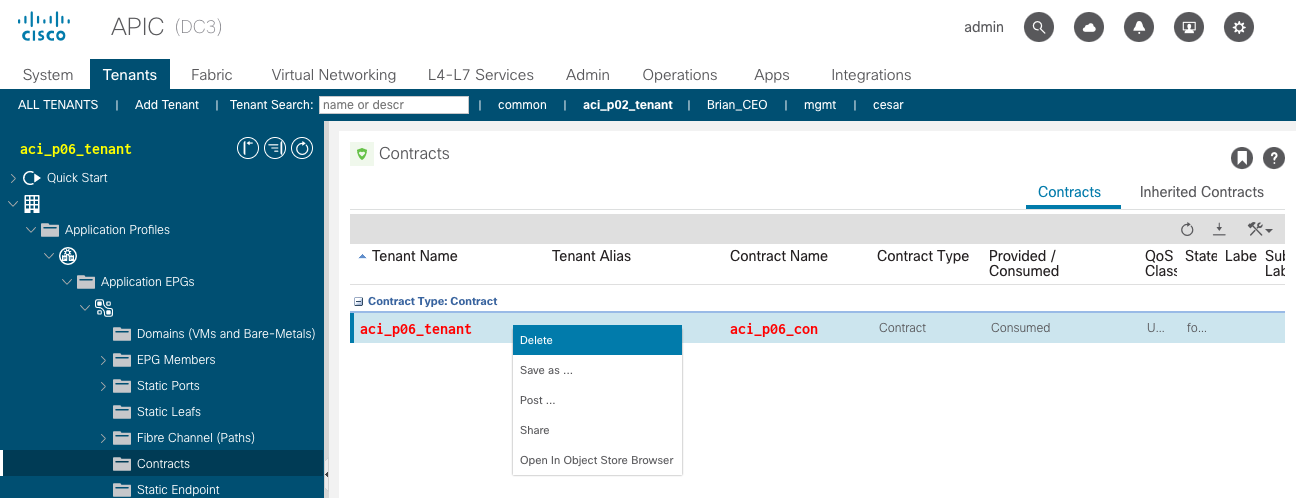Select Delete from the context menu

[x=536, y=340]
